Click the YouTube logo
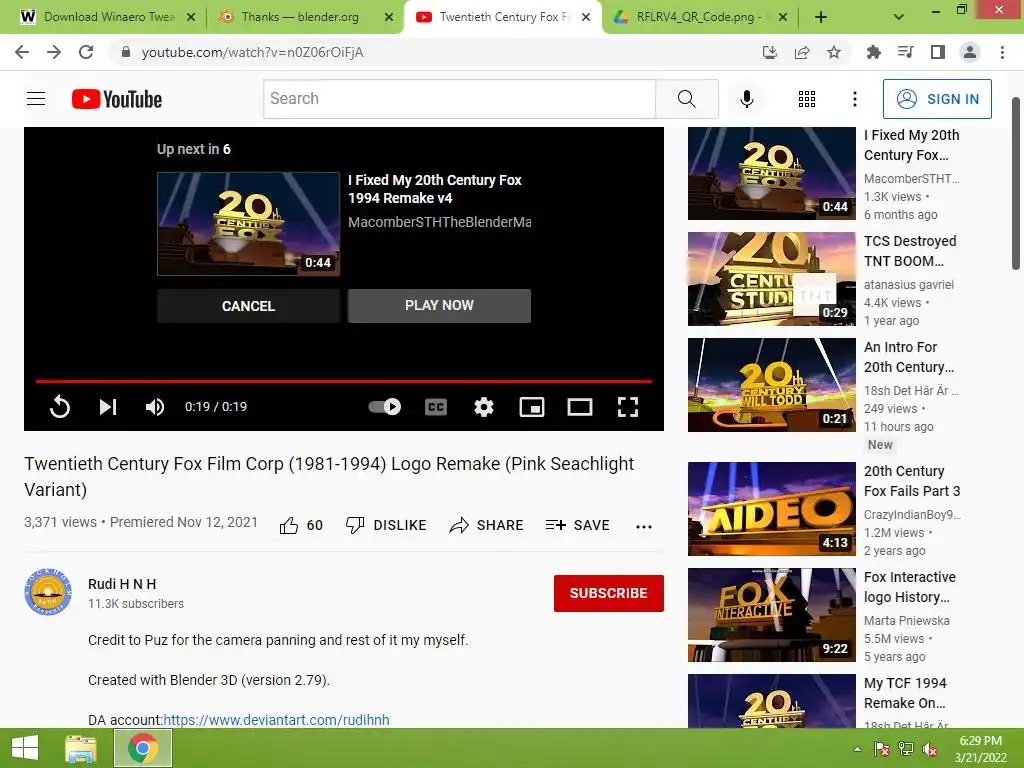This screenshot has height=768, width=1024. click(116, 99)
